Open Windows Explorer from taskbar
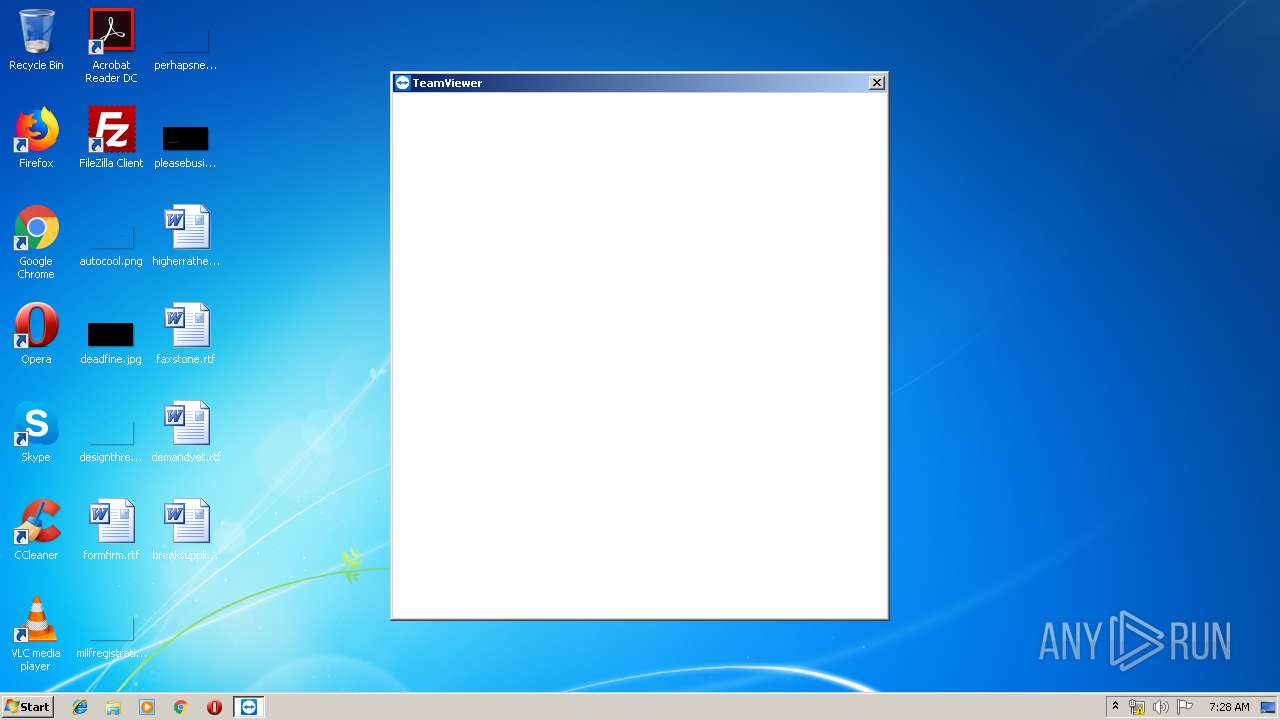The height and width of the screenshot is (720, 1280). [x=113, y=707]
